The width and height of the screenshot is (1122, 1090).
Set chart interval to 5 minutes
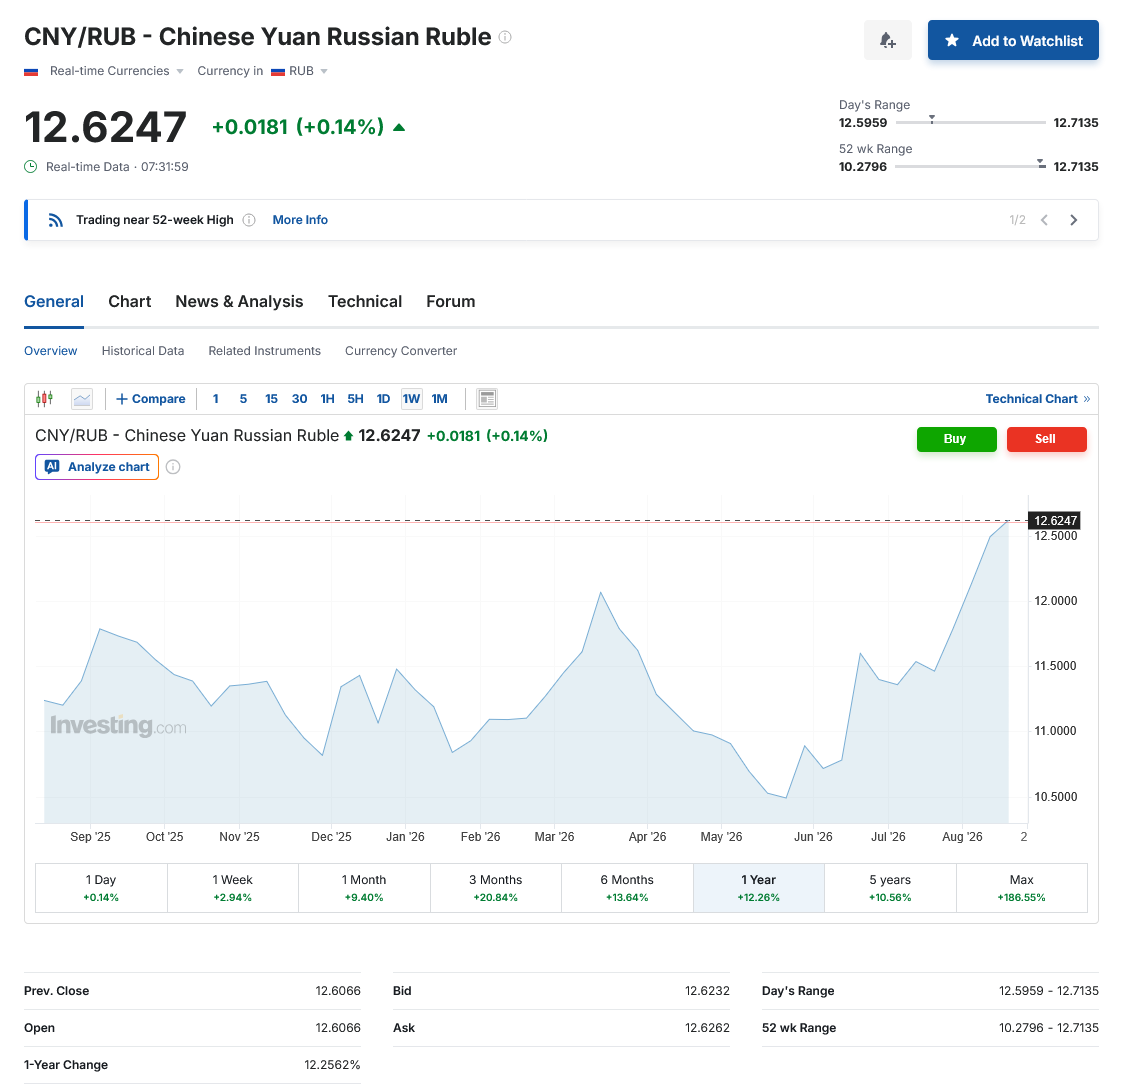click(x=243, y=399)
